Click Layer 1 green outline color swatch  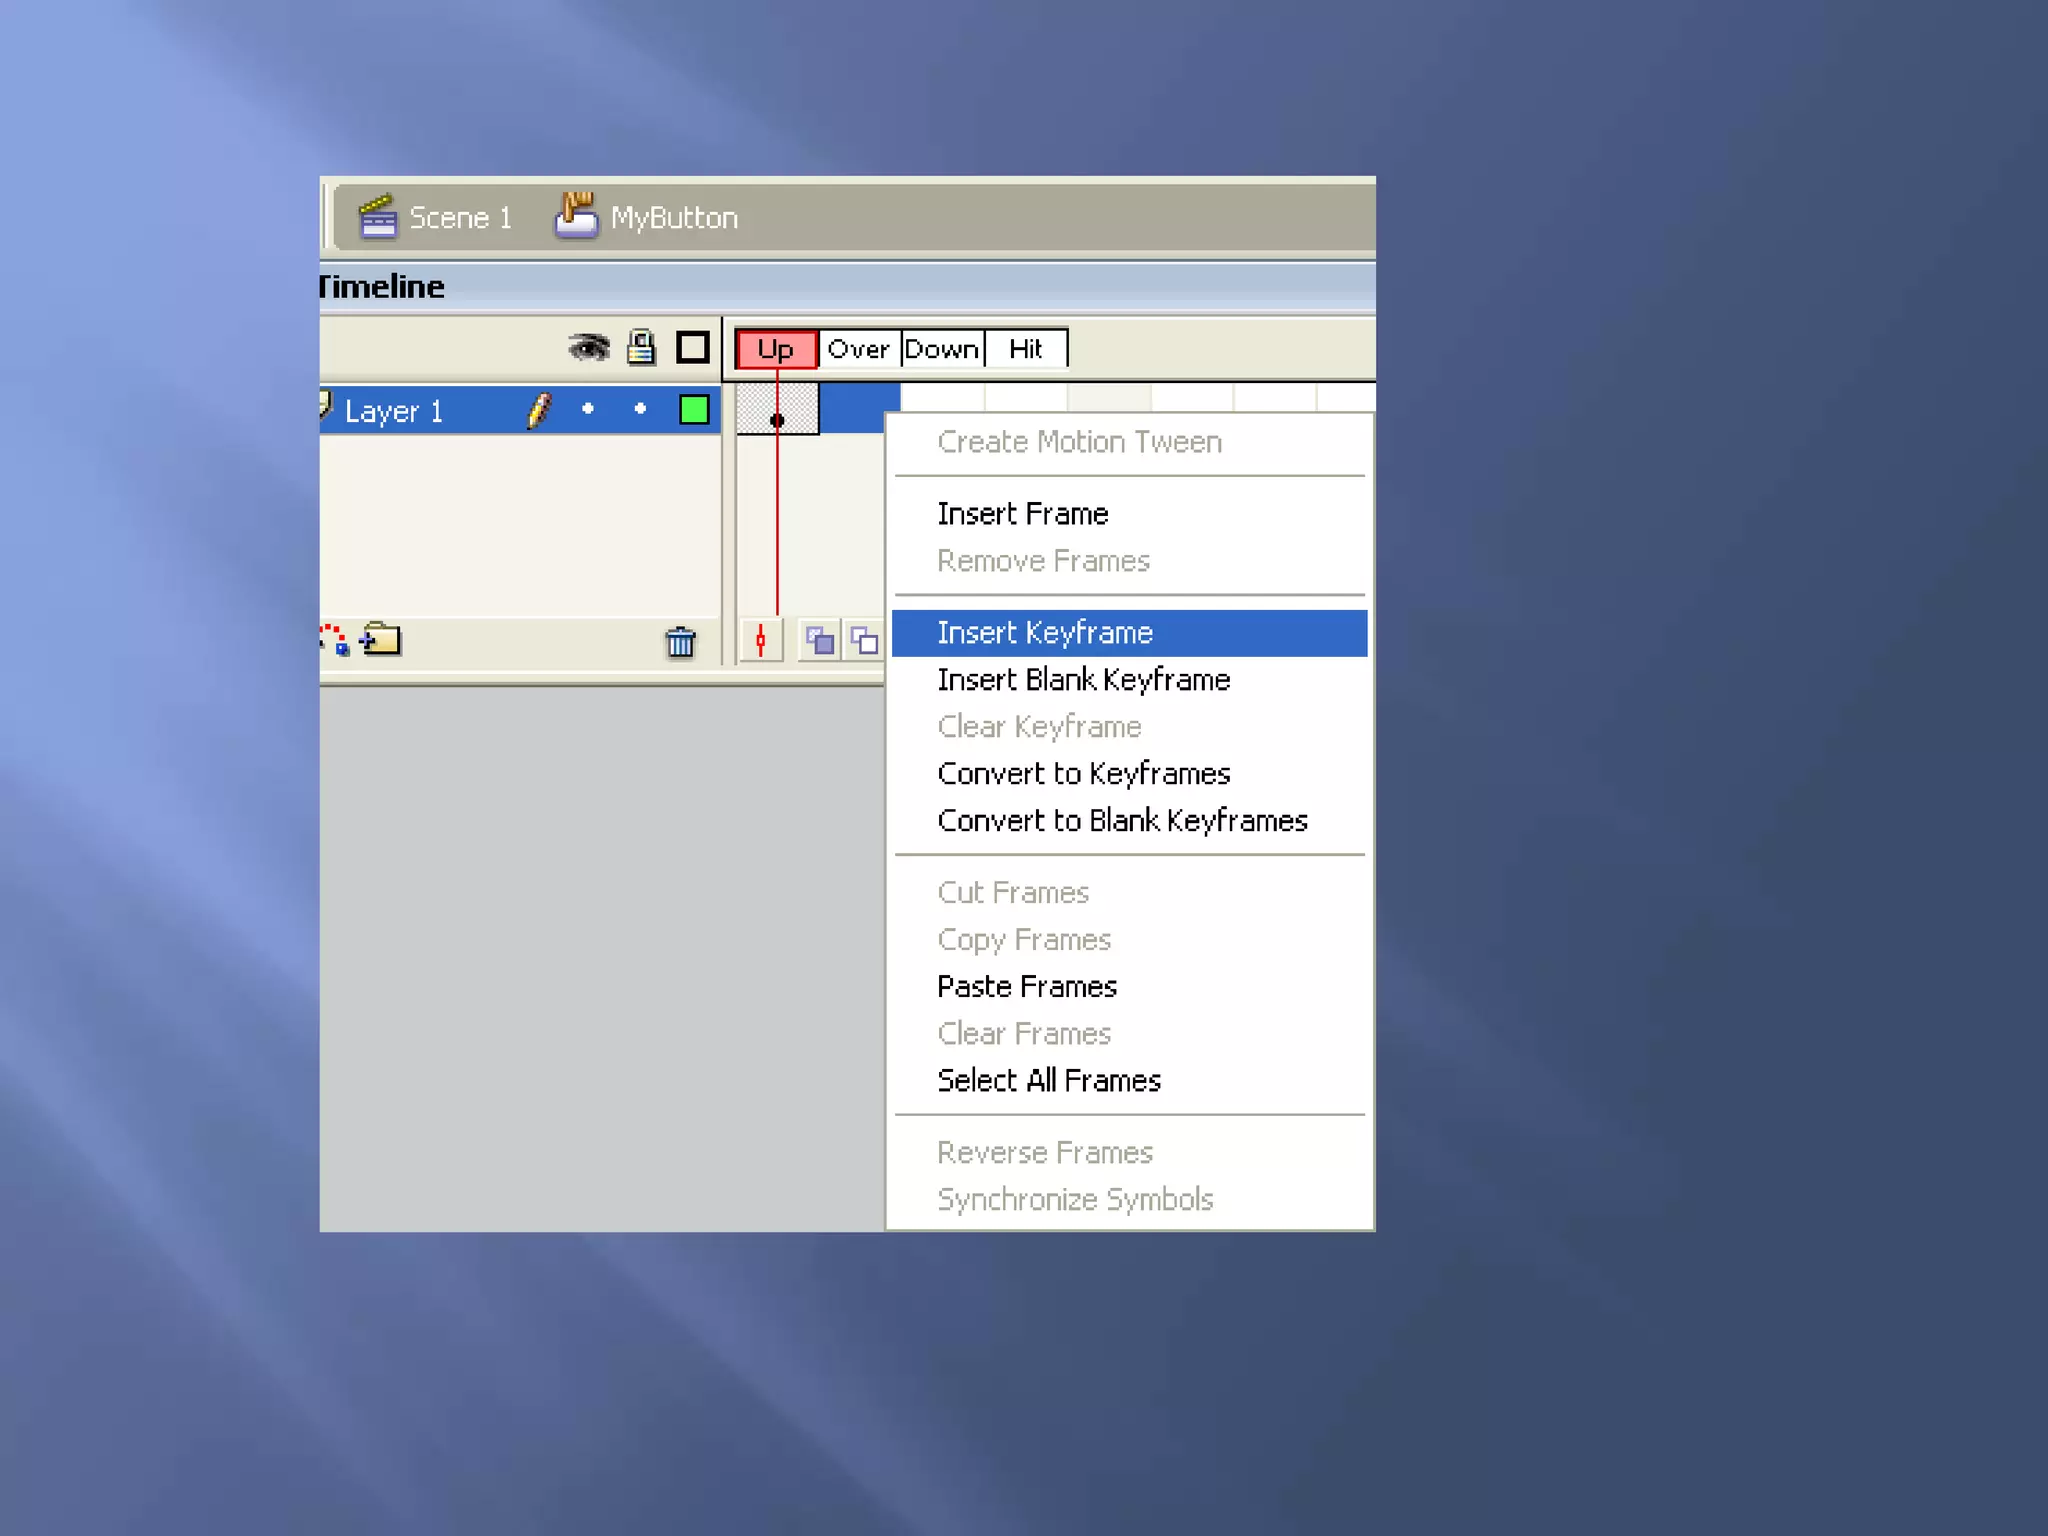pyautogui.click(x=693, y=410)
